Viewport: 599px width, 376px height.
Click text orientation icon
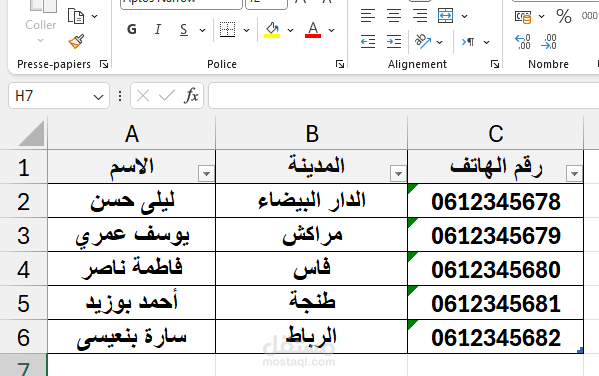[423, 41]
